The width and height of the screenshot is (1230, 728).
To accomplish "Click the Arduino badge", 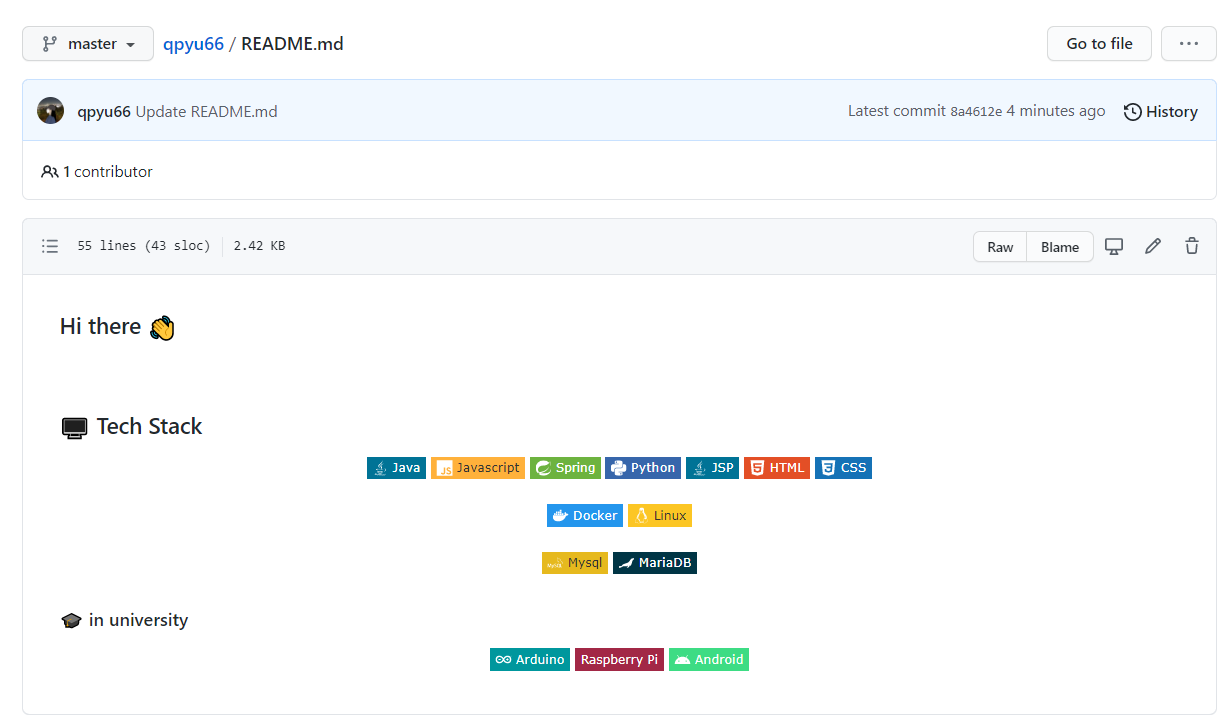I will pos(530,660).
